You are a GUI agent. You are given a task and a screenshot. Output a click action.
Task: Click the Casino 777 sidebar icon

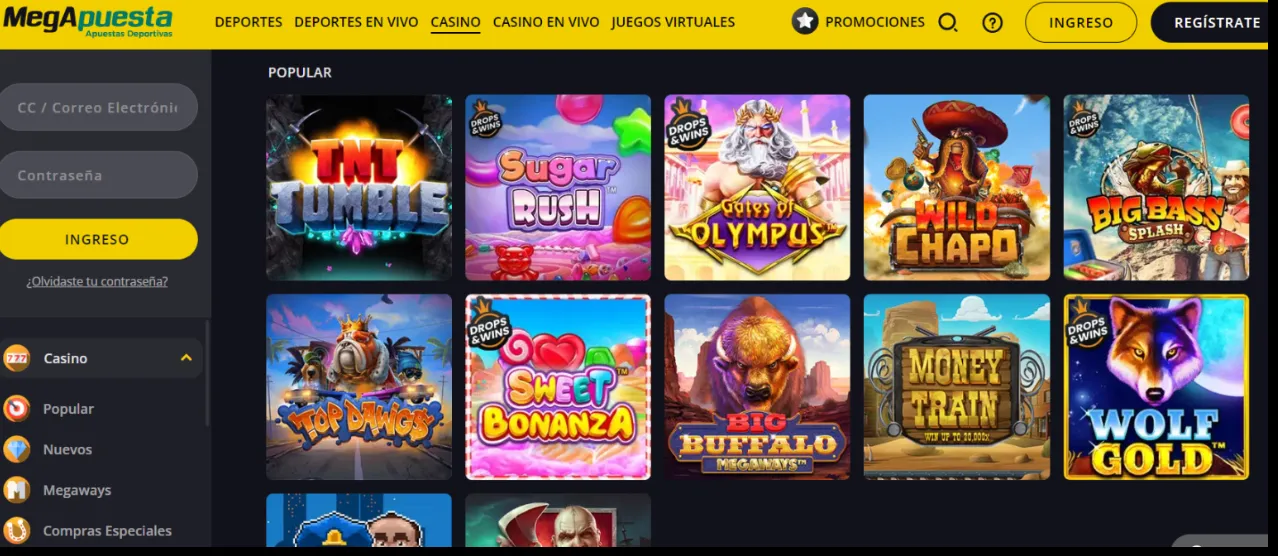[17, 358]
